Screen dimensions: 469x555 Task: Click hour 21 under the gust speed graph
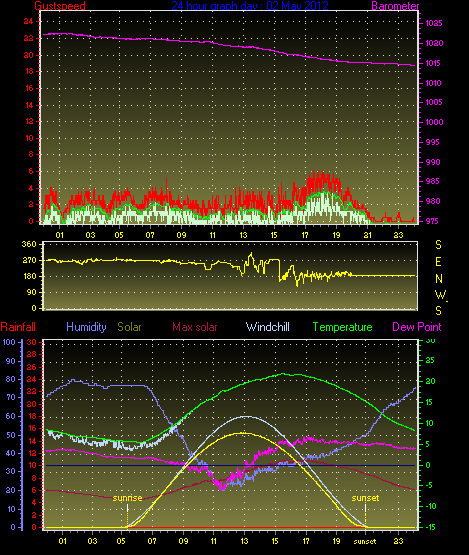point(368,235)
